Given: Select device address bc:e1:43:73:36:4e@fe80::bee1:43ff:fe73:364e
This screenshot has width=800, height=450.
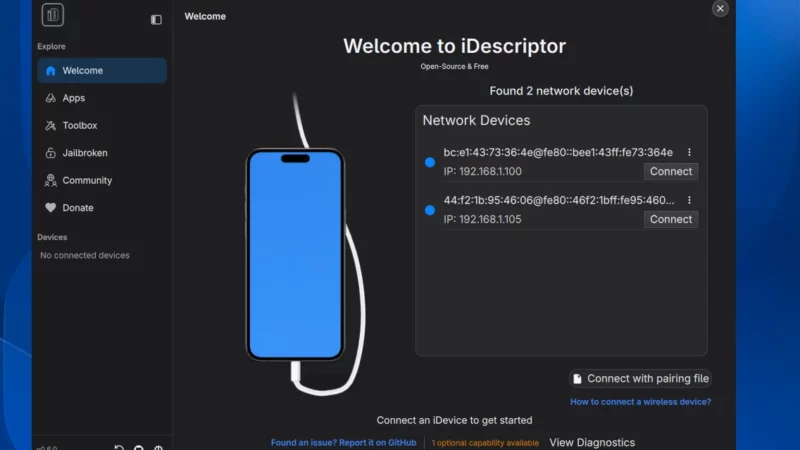Looking at the screenshot, I should (x=558, y=152).
